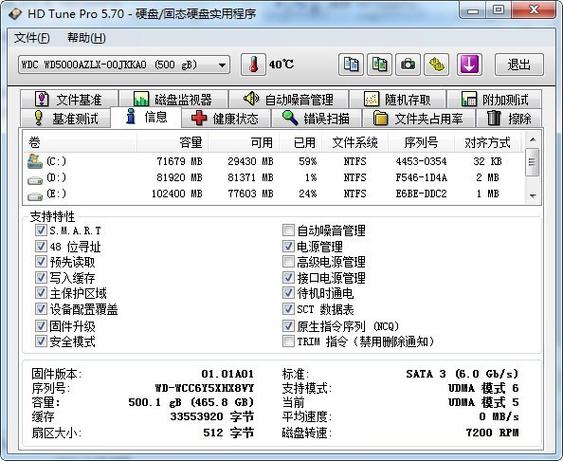563x461 pixels.
Task: Switch to the 基准测试 tab
Action: [66, 118]
